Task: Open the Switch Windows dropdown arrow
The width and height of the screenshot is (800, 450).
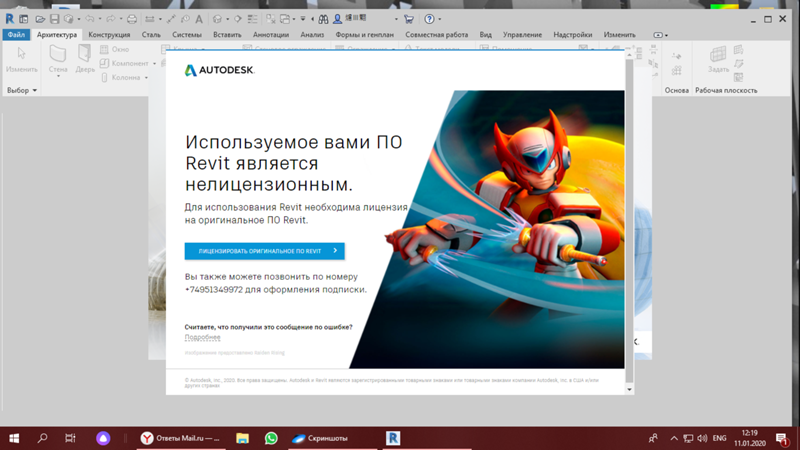Action: 294,19
